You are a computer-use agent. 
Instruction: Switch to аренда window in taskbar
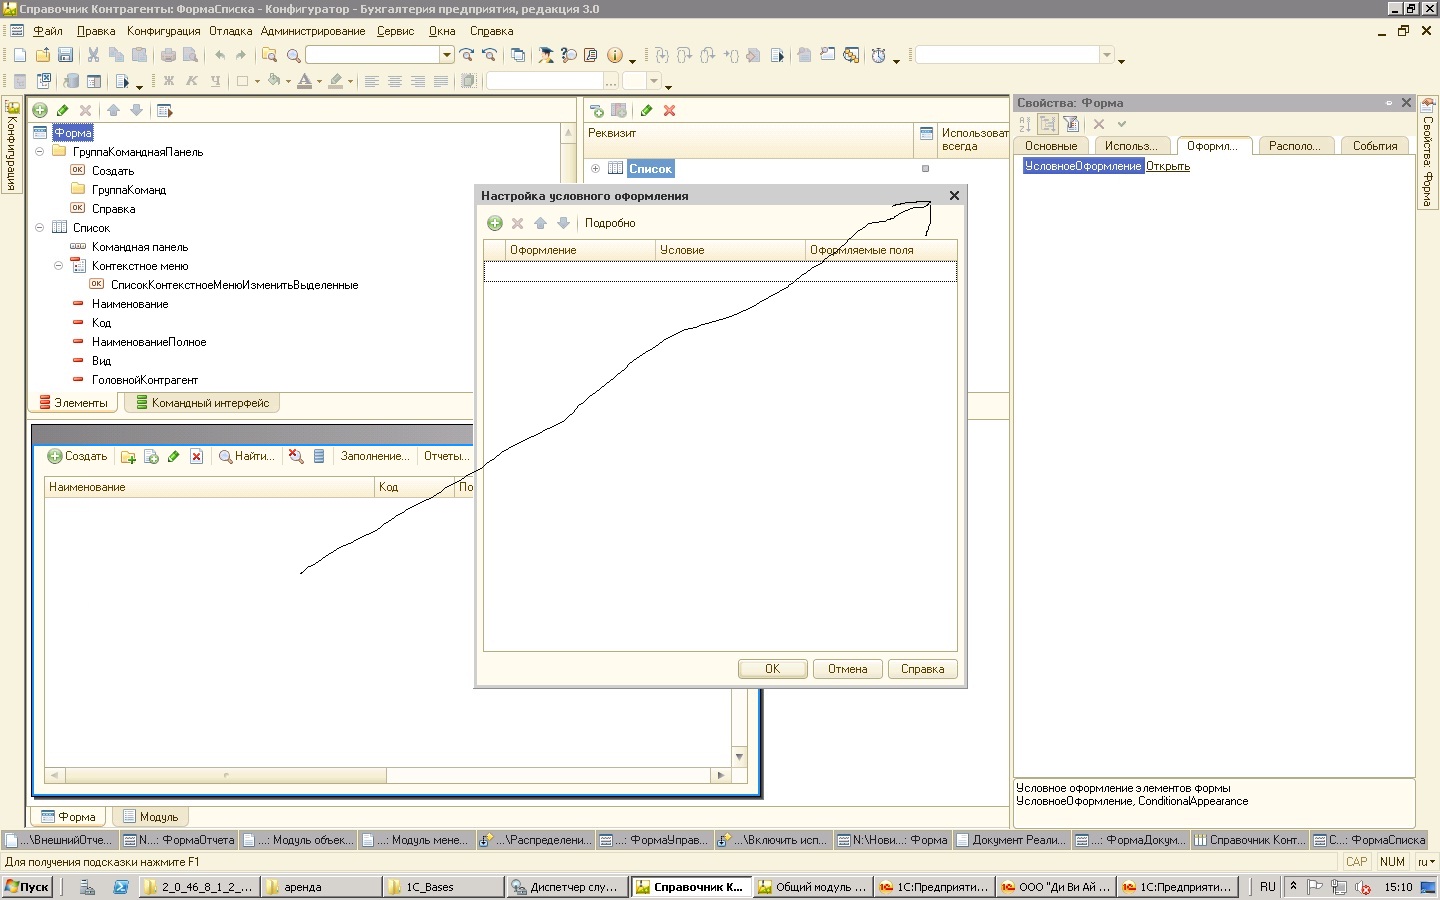(322, 887)
